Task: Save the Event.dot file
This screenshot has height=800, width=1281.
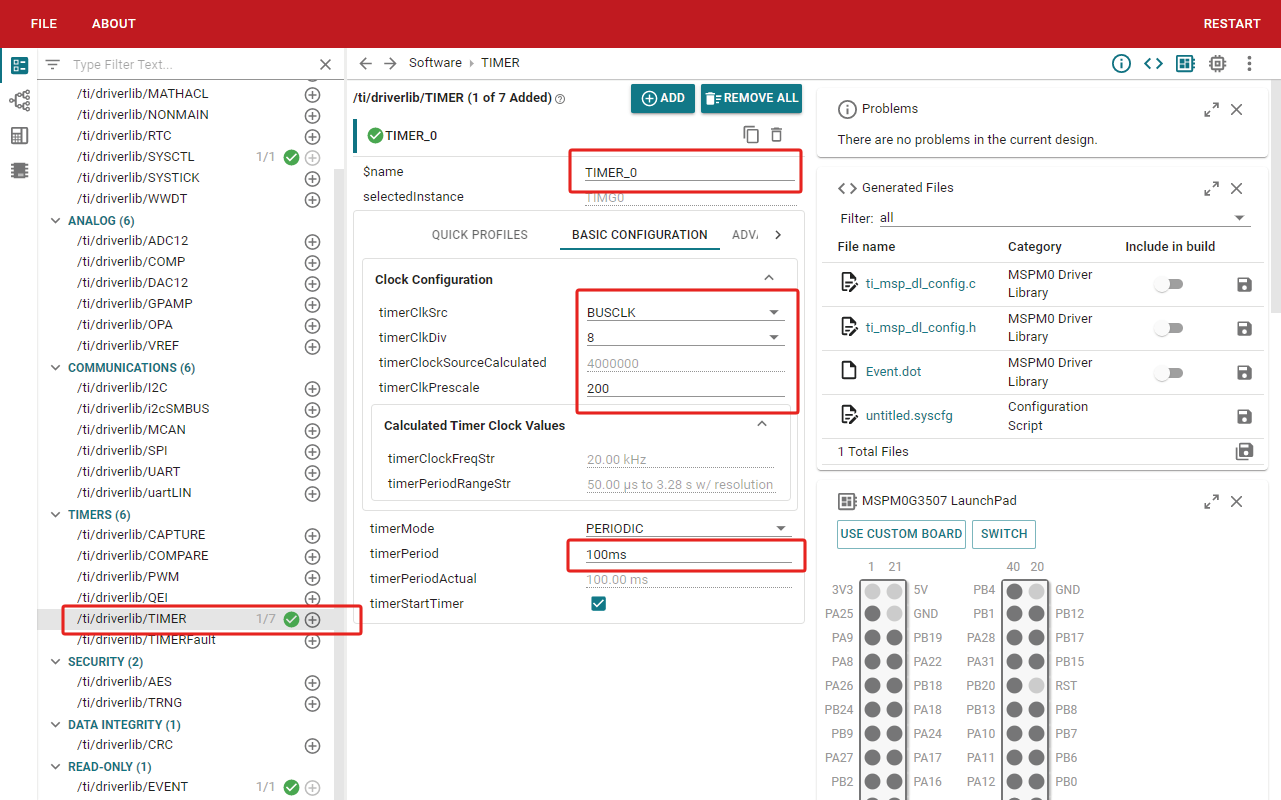Action: (x=1244, y=372)
